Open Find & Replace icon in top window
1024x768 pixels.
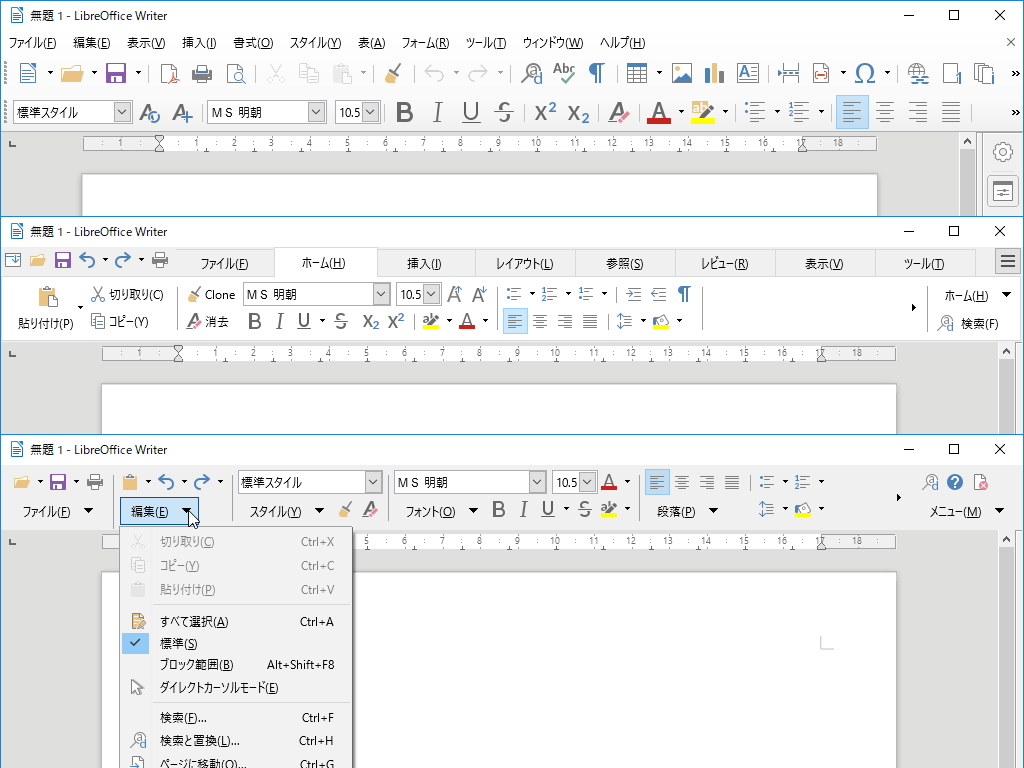click(531, 73)
